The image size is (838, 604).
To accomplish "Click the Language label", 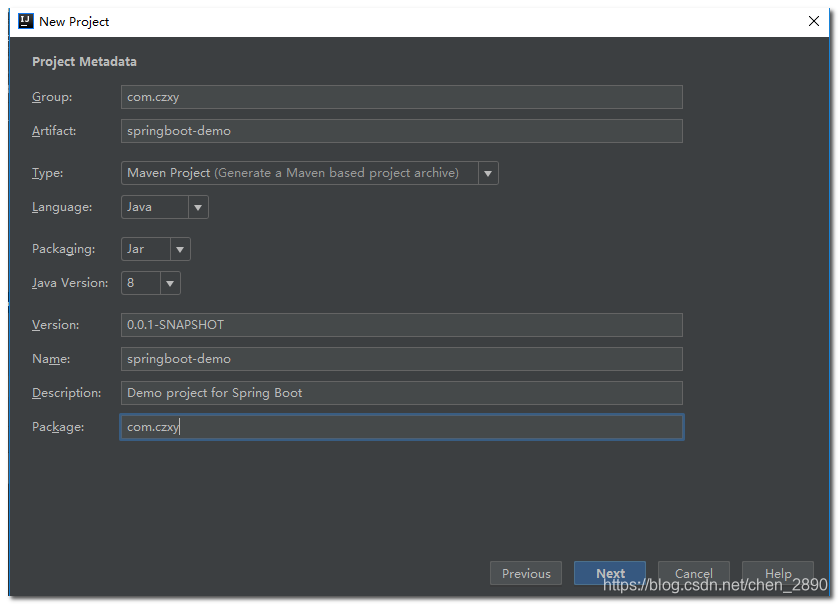I will (62, 207).
